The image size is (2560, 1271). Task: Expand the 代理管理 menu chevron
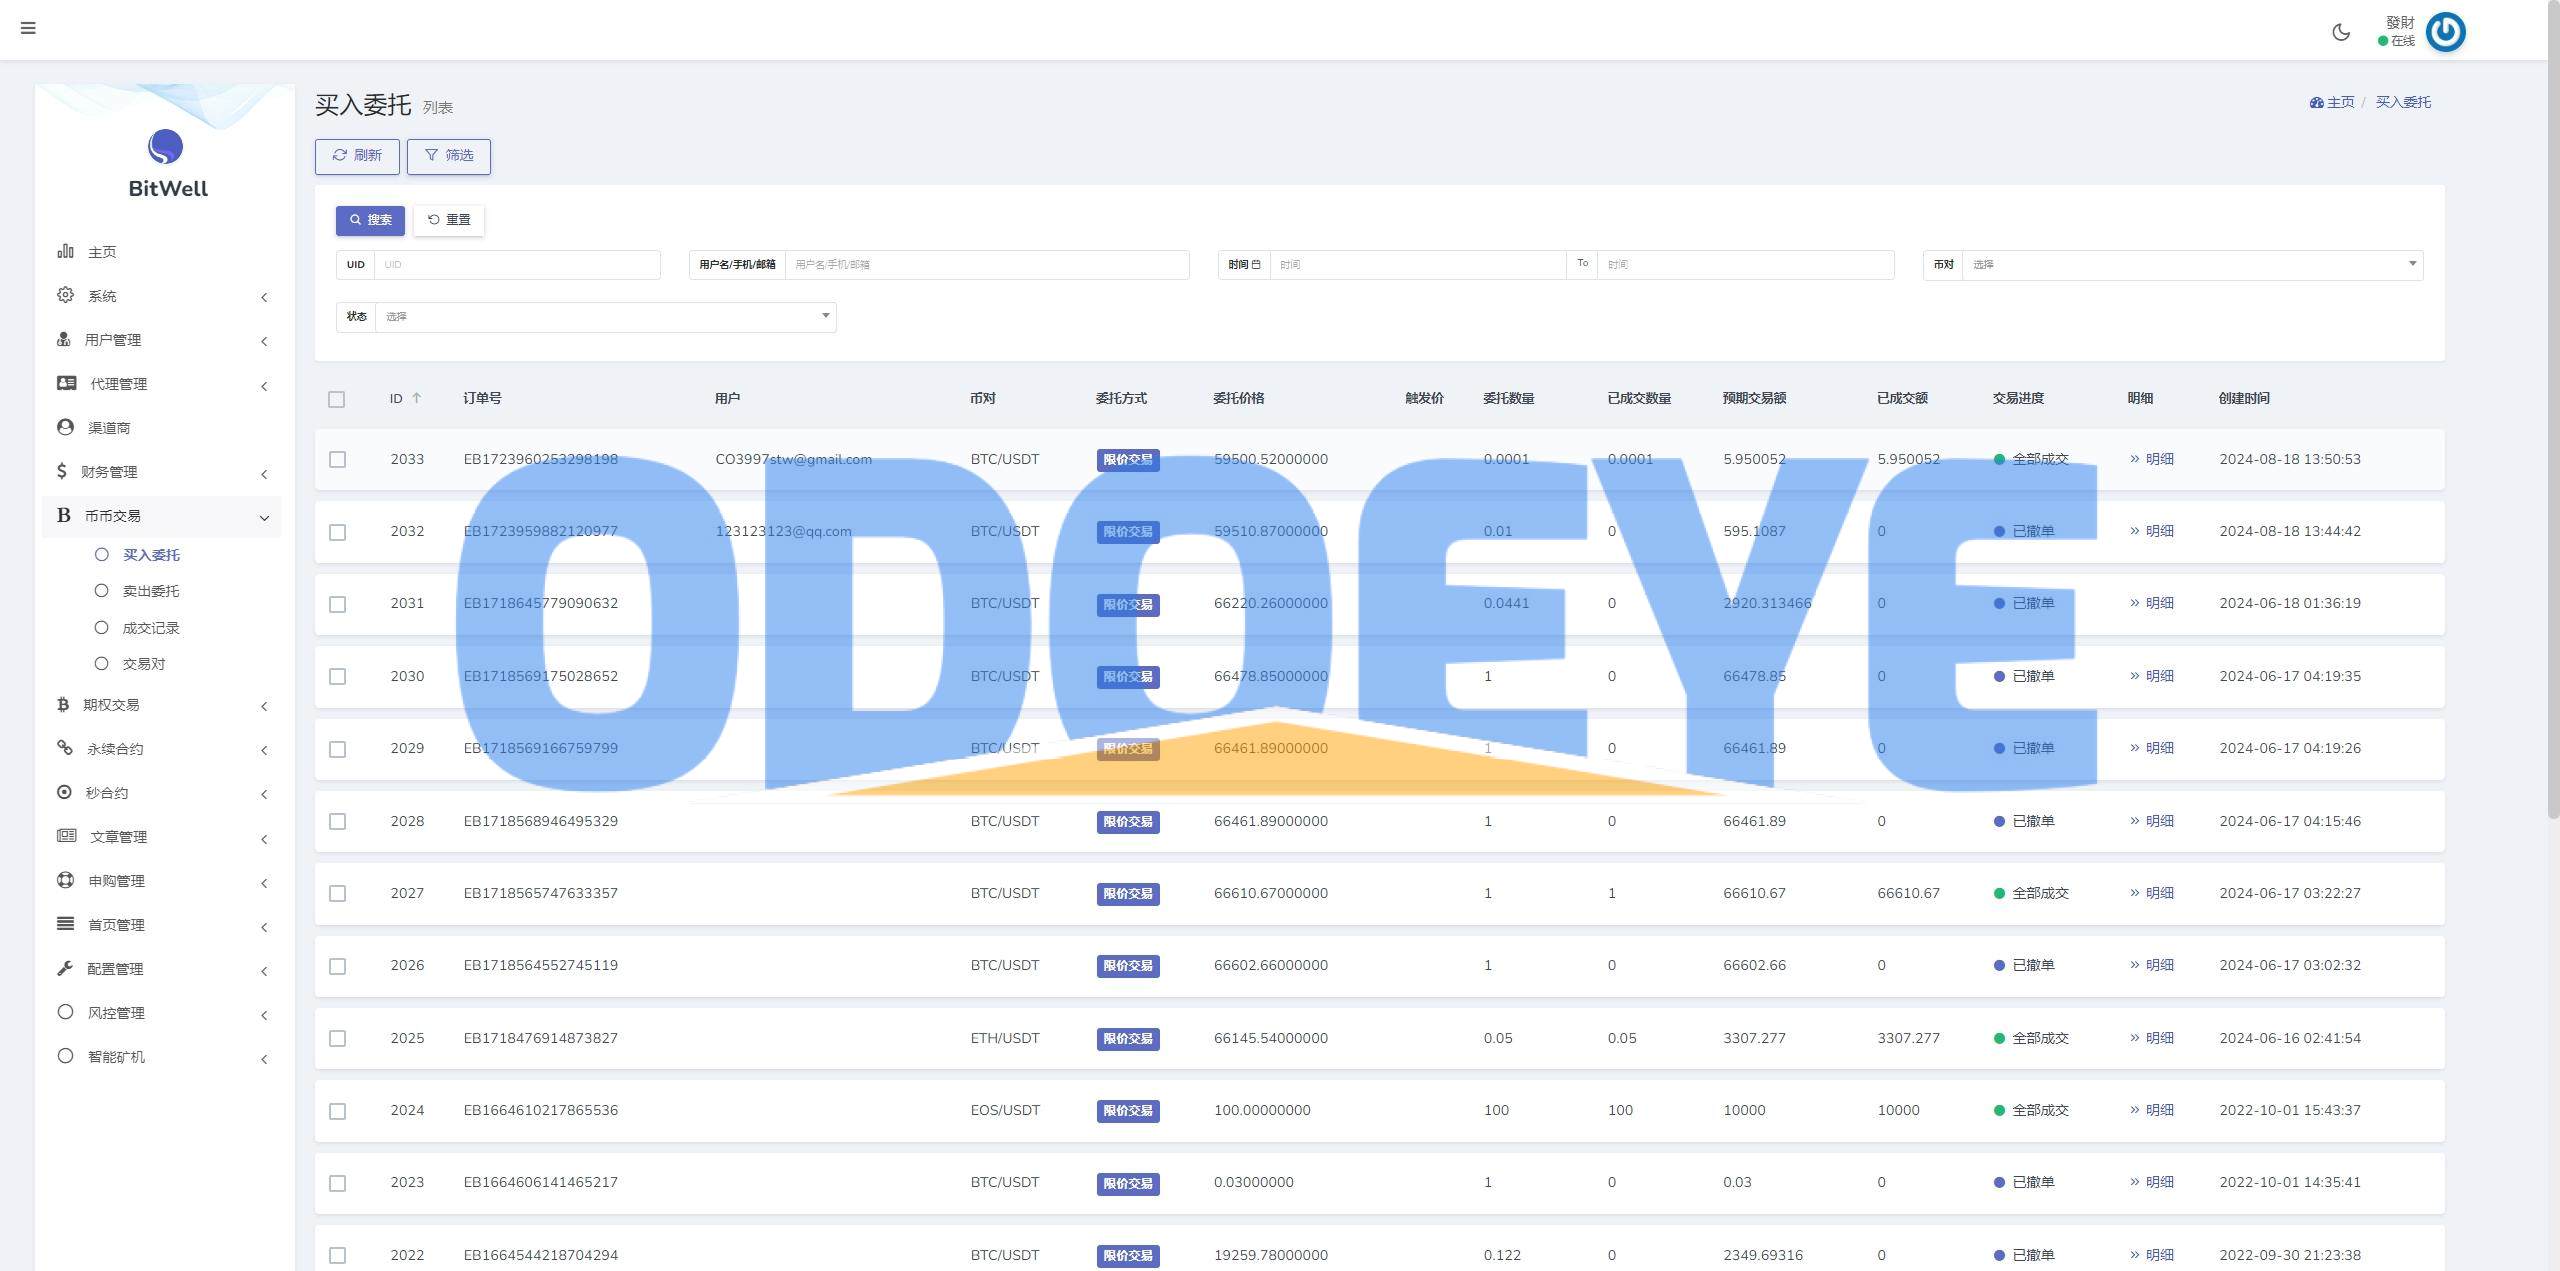264,386
